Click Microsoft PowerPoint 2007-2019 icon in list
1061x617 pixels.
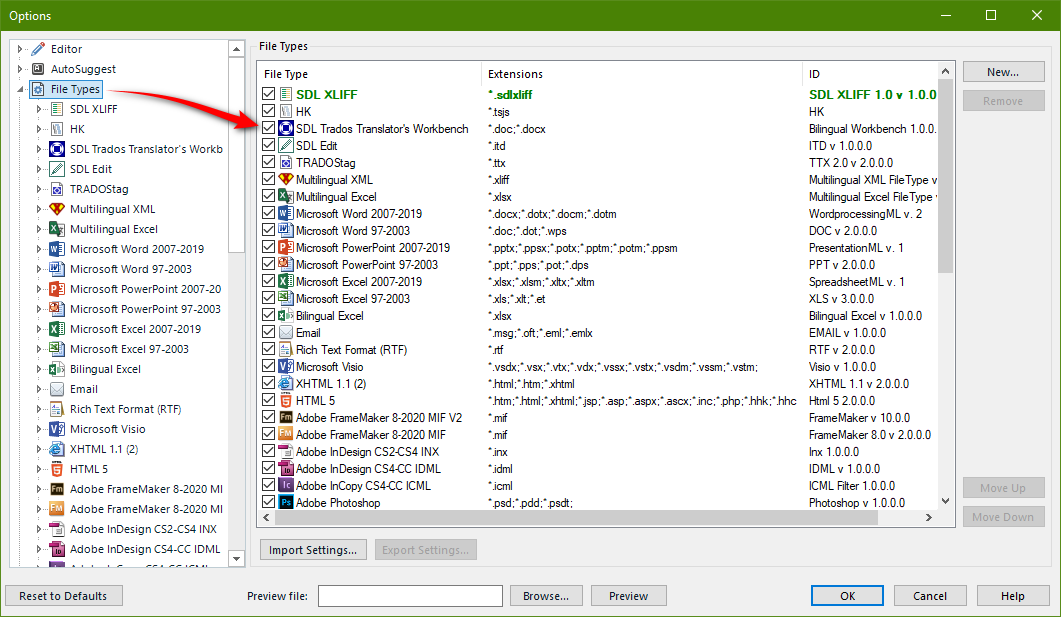click(x=286, y=247)
